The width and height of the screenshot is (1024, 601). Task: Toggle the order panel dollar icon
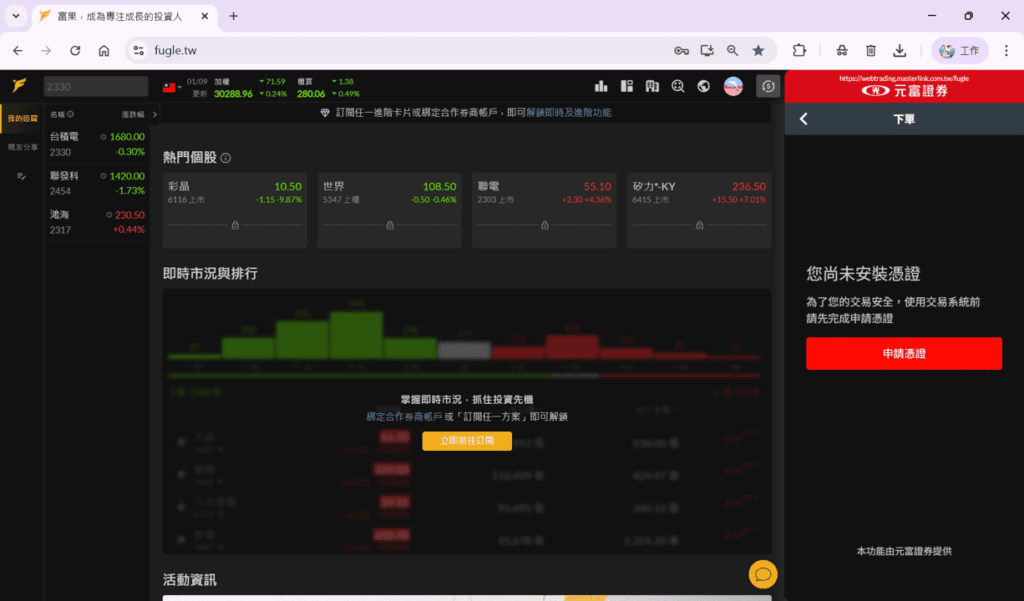click(767, 86)
